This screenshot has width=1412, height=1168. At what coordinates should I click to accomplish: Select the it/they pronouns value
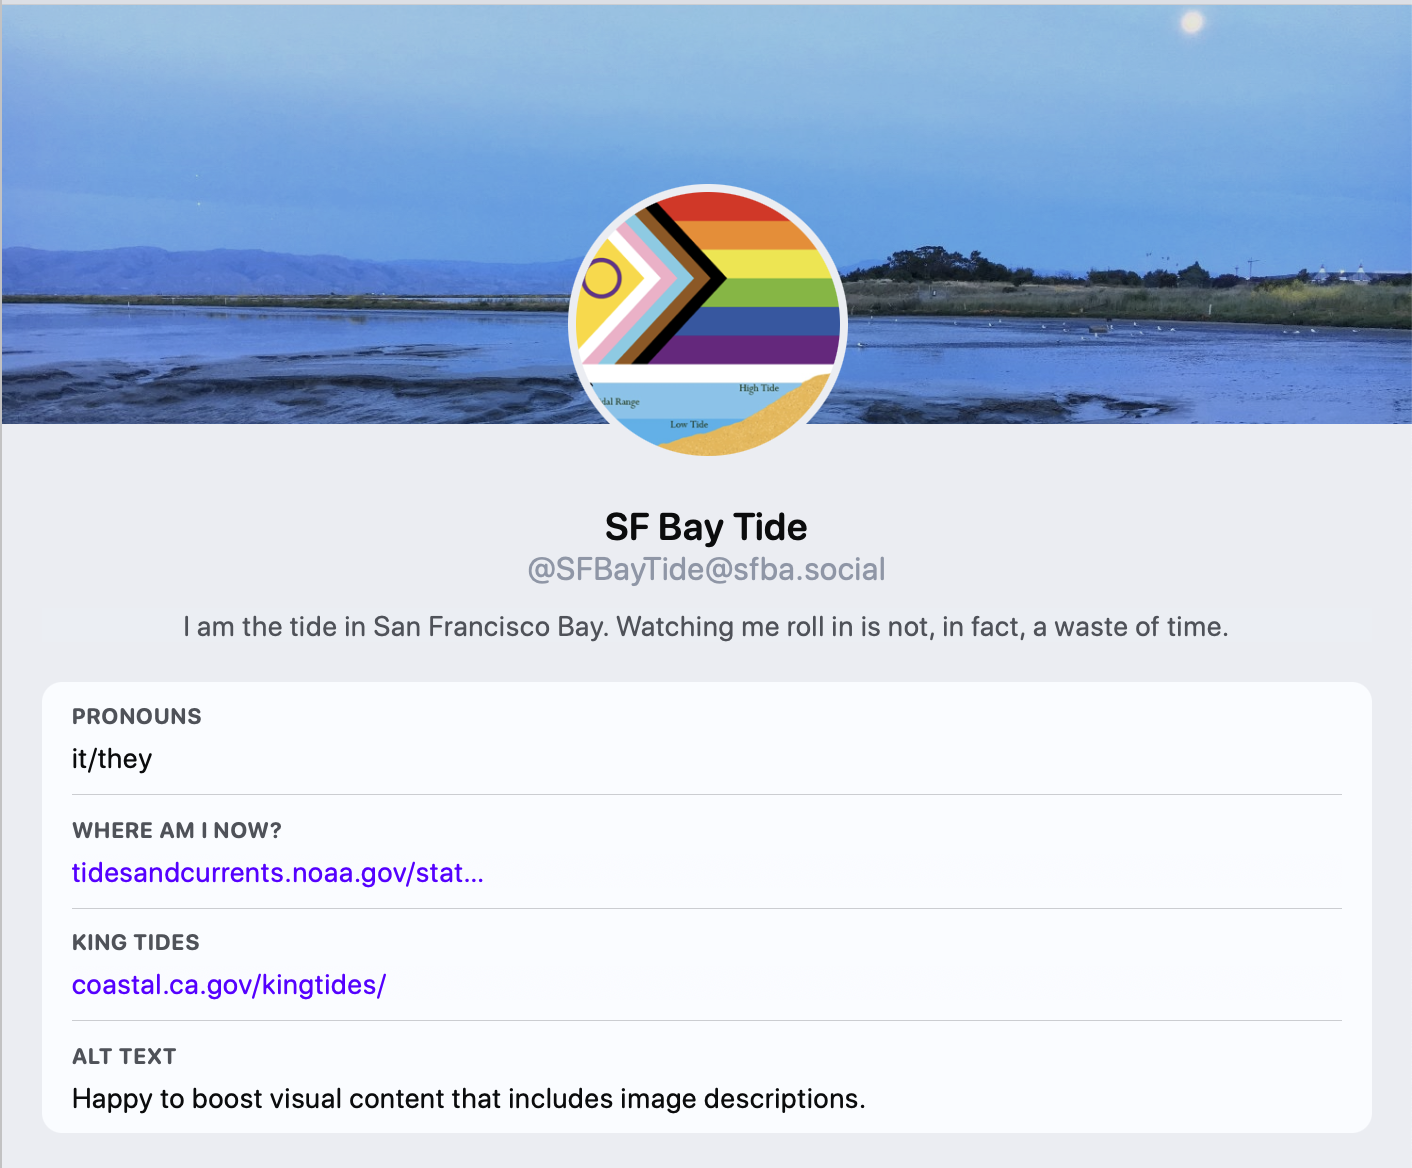click(112, 759)
